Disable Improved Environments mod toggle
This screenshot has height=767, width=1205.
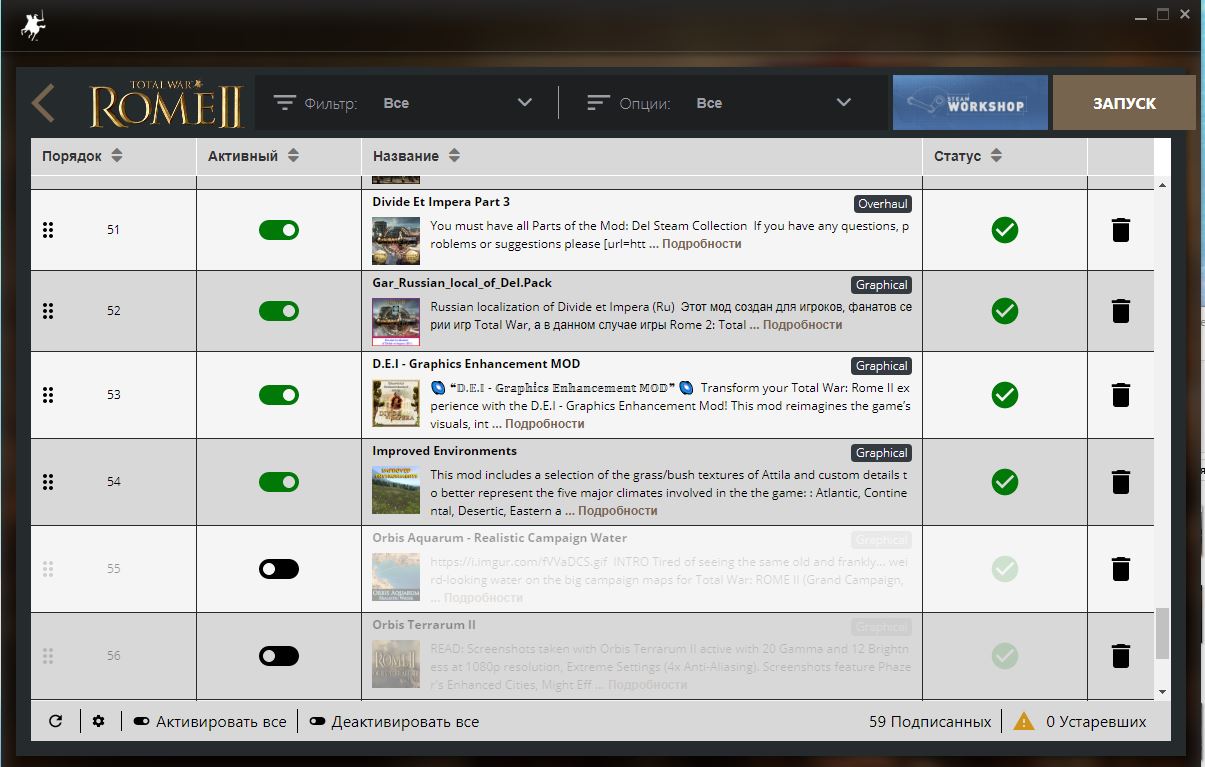(279, 482)
